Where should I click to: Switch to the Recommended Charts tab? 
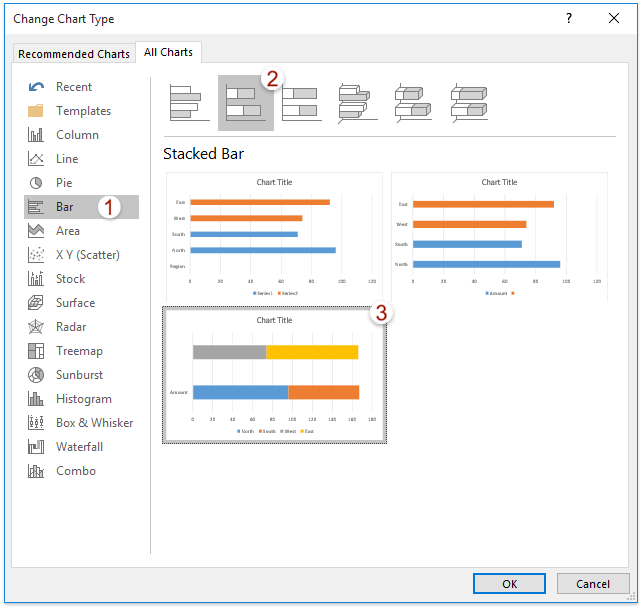tap(74, 54)
